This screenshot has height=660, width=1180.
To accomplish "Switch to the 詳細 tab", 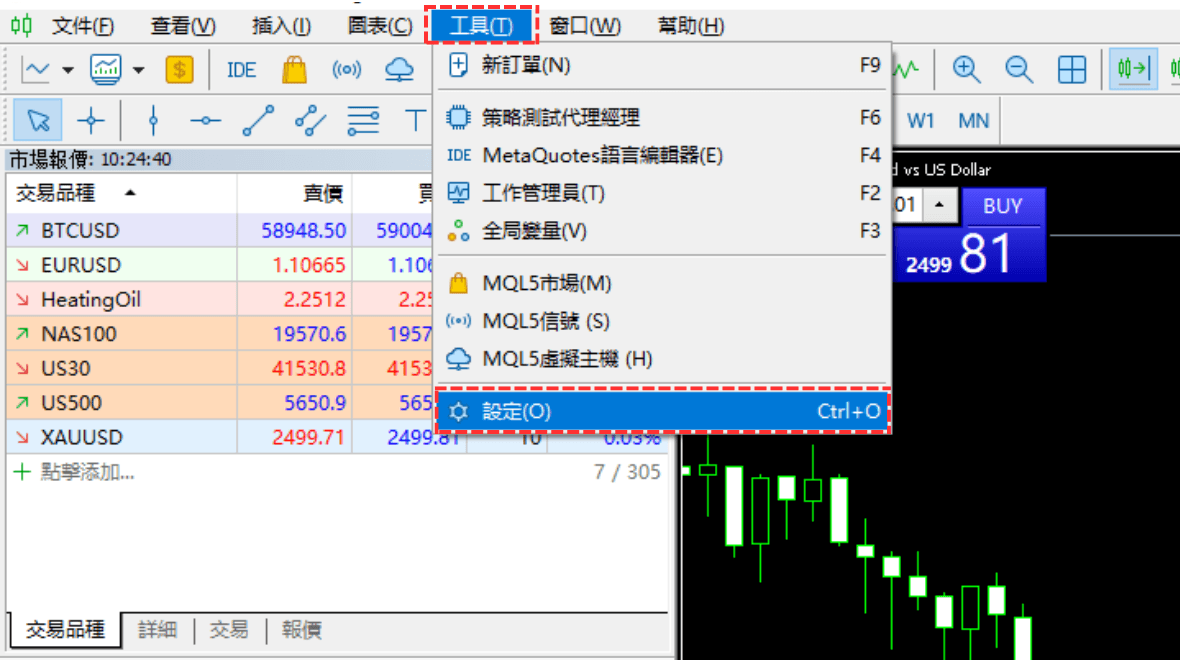I will 157,630.
